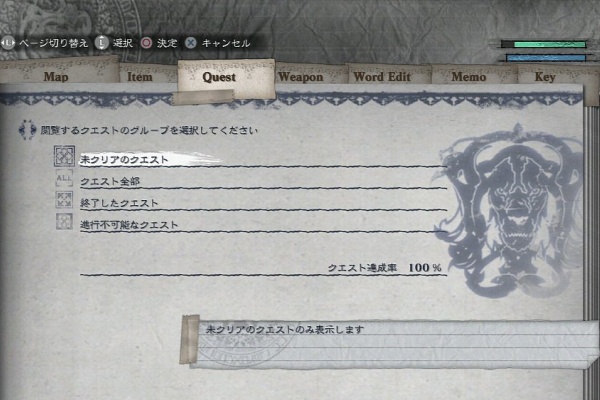Click the L1 page switch icon
600x400 pixels.
(8, 43)
